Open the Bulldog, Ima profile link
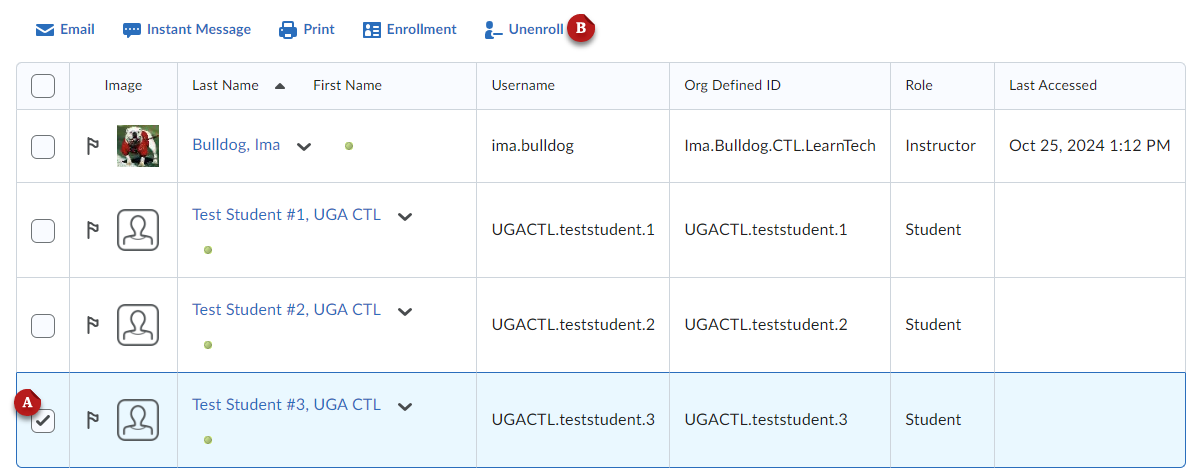Viewport: 1198px width, 476px height. [x=236, y=145]
